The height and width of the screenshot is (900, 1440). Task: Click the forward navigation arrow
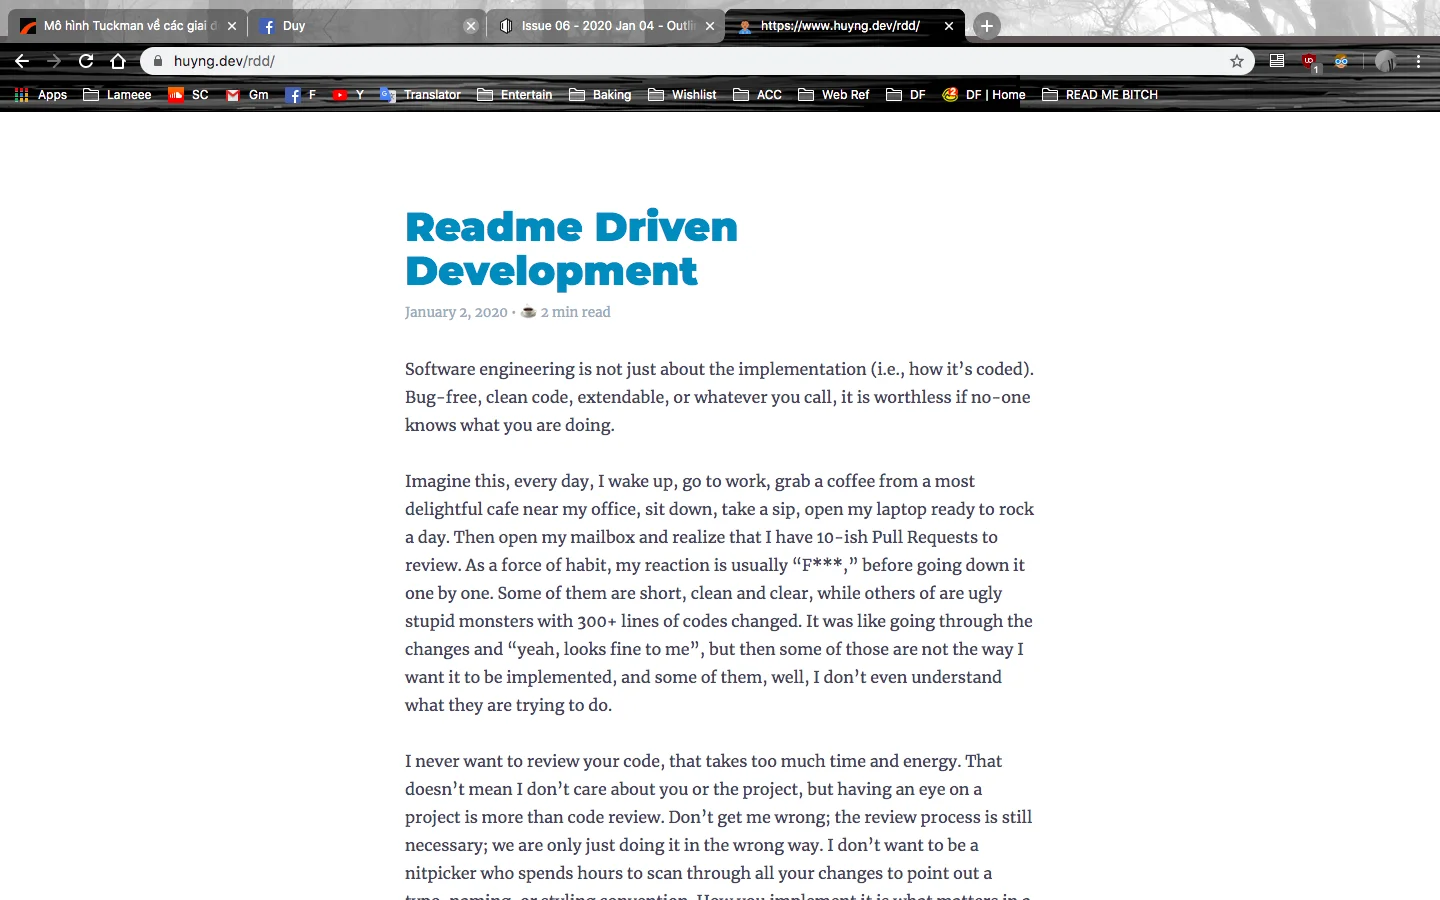tap(54, 61)
